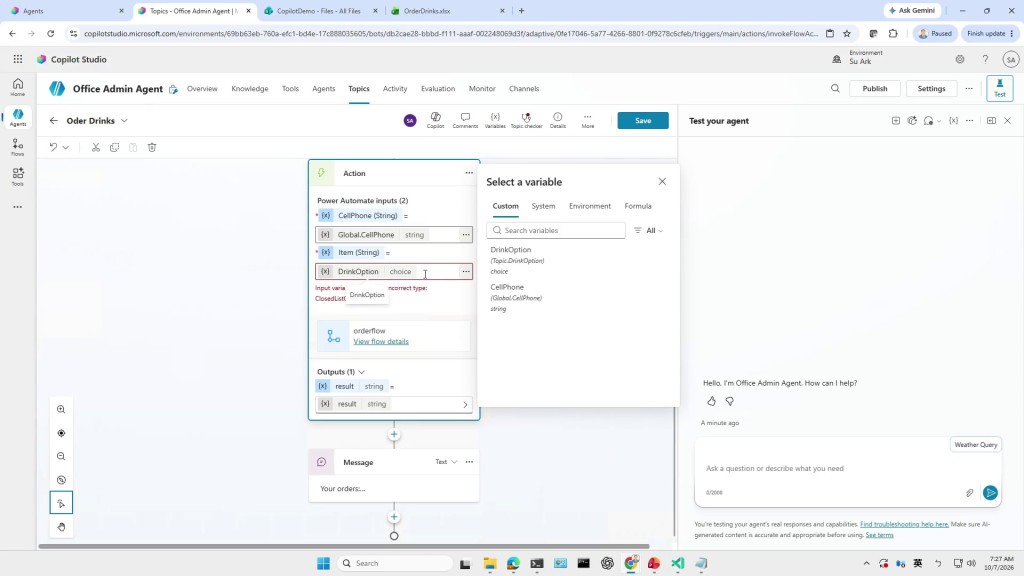Run the Topic checker
Image resolution: width=1024 pixels, height=576 pixels.
tap(526, 120)
